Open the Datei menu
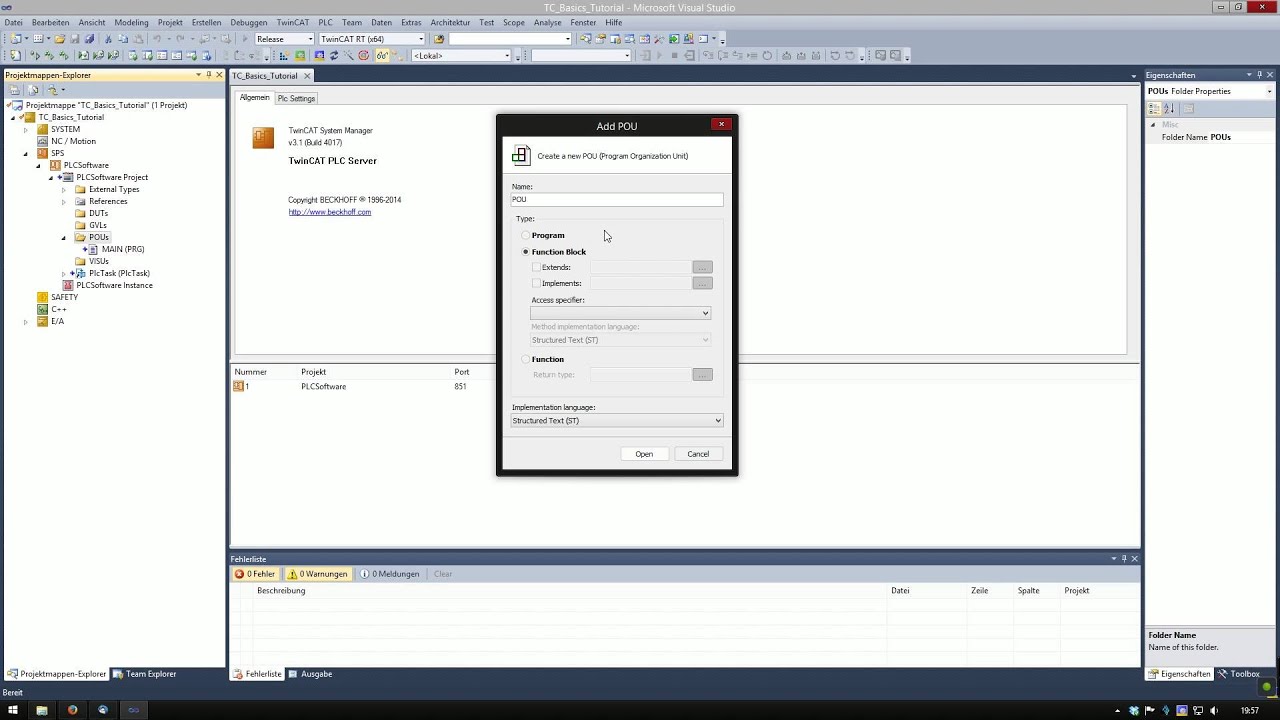The height and width of the screenshot is (720, 1280). pyautogui.click(x=13, y=22)
